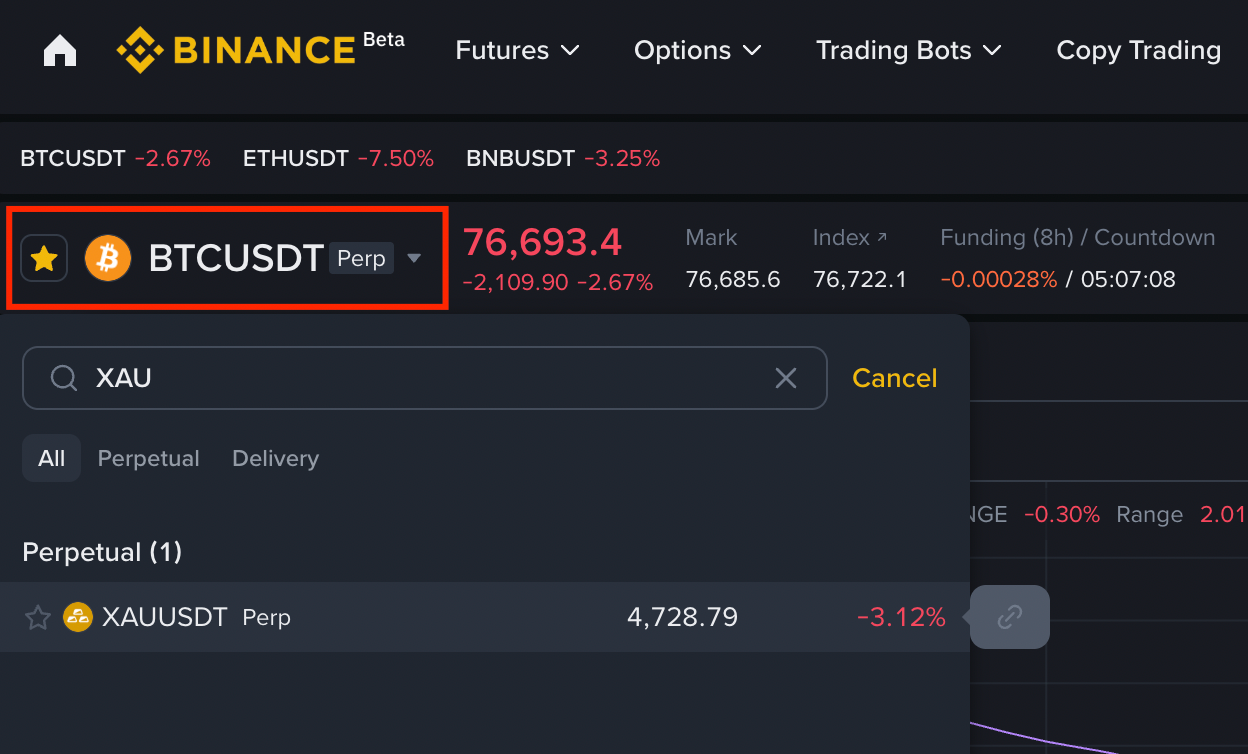Click the Perpetual (1) section heading
The width and height of the screenshot is (1248, 754).
102,552
